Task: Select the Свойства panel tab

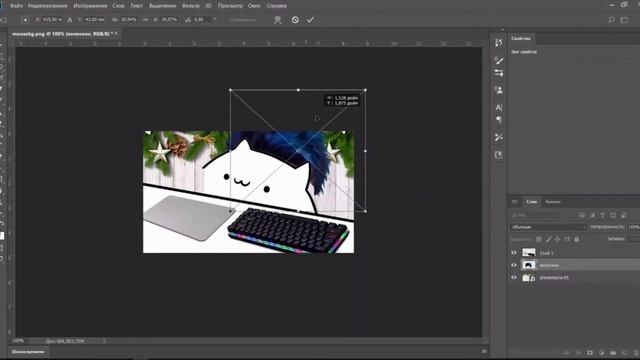Action: 521,38
